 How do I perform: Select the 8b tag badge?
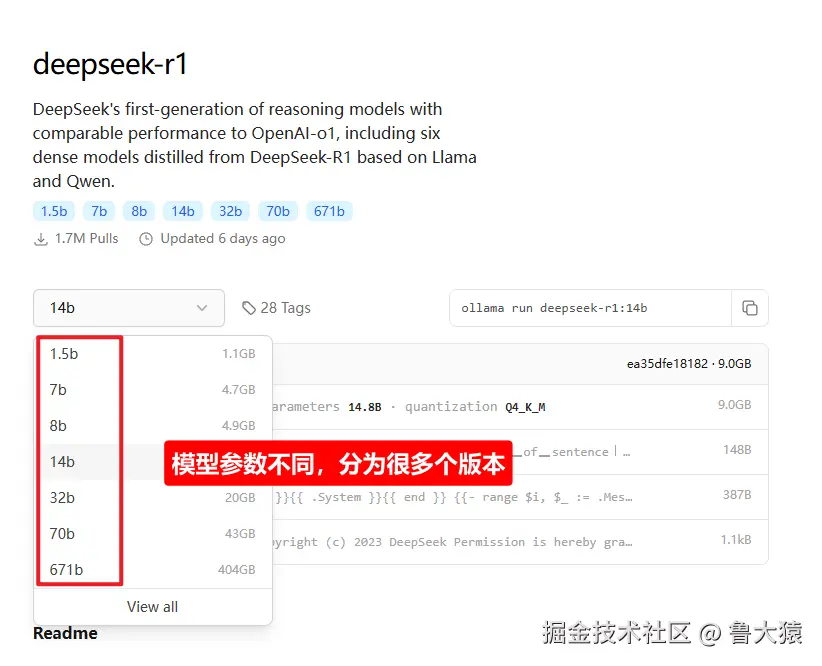[x=139, y=211]
